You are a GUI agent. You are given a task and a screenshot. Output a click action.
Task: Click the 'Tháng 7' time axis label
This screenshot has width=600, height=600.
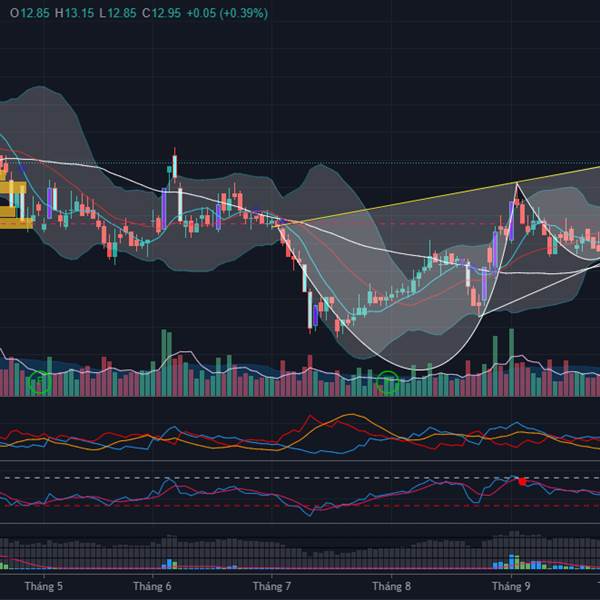272,586
